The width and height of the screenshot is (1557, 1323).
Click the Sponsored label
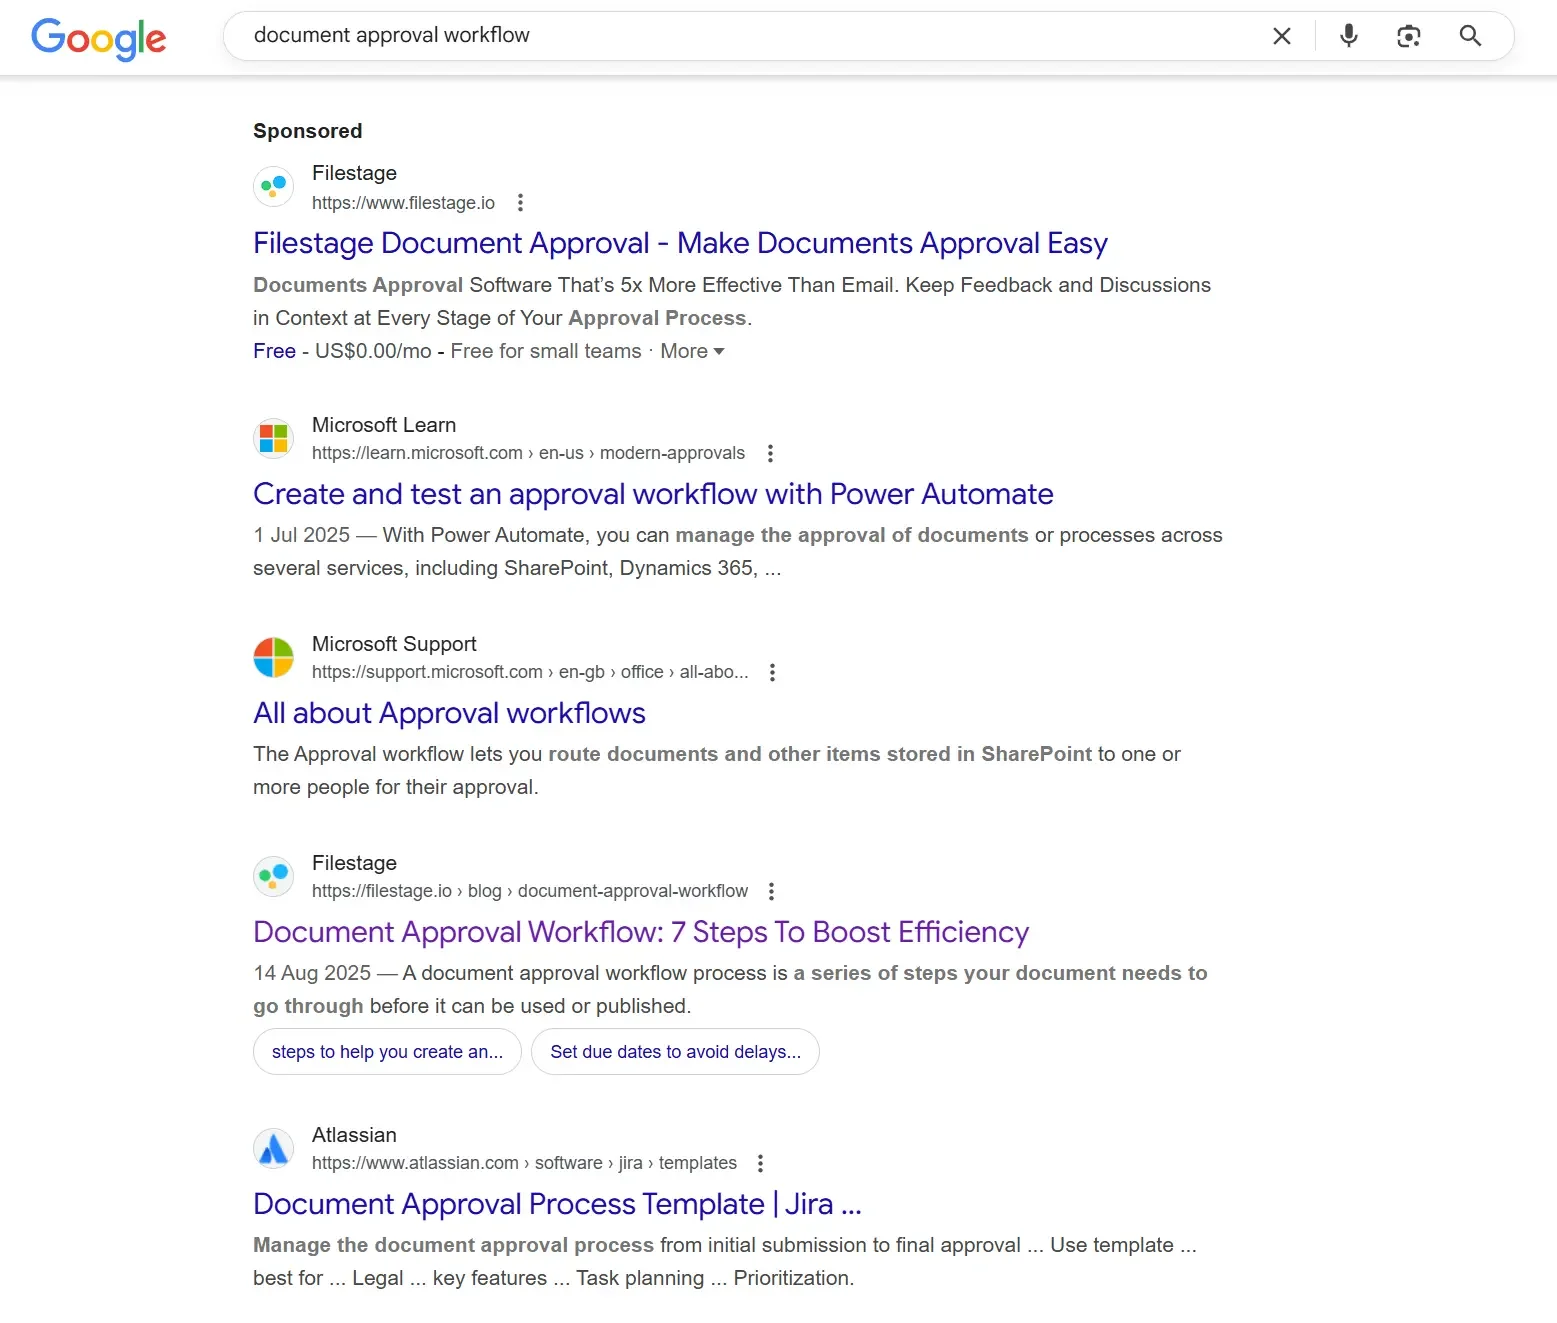[308, 131]
